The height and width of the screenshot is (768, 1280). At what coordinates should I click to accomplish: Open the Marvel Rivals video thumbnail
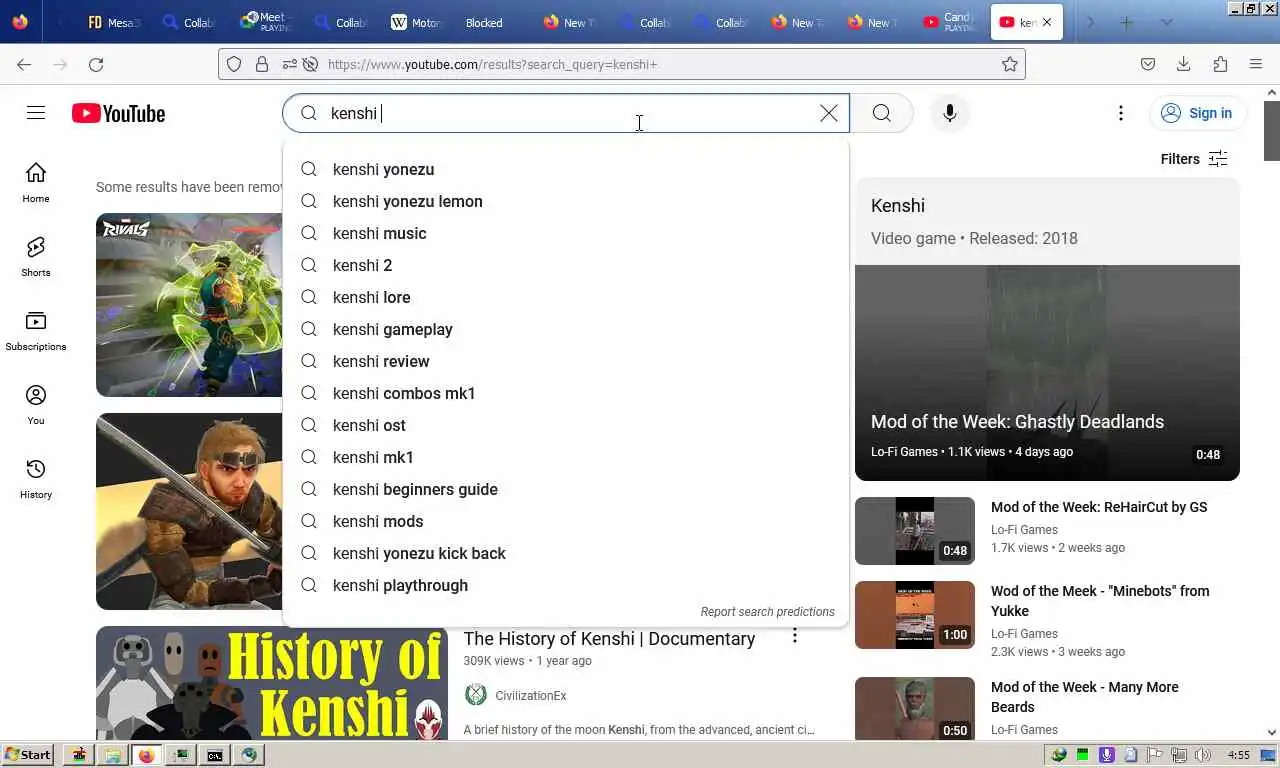[x=189, y=305]
